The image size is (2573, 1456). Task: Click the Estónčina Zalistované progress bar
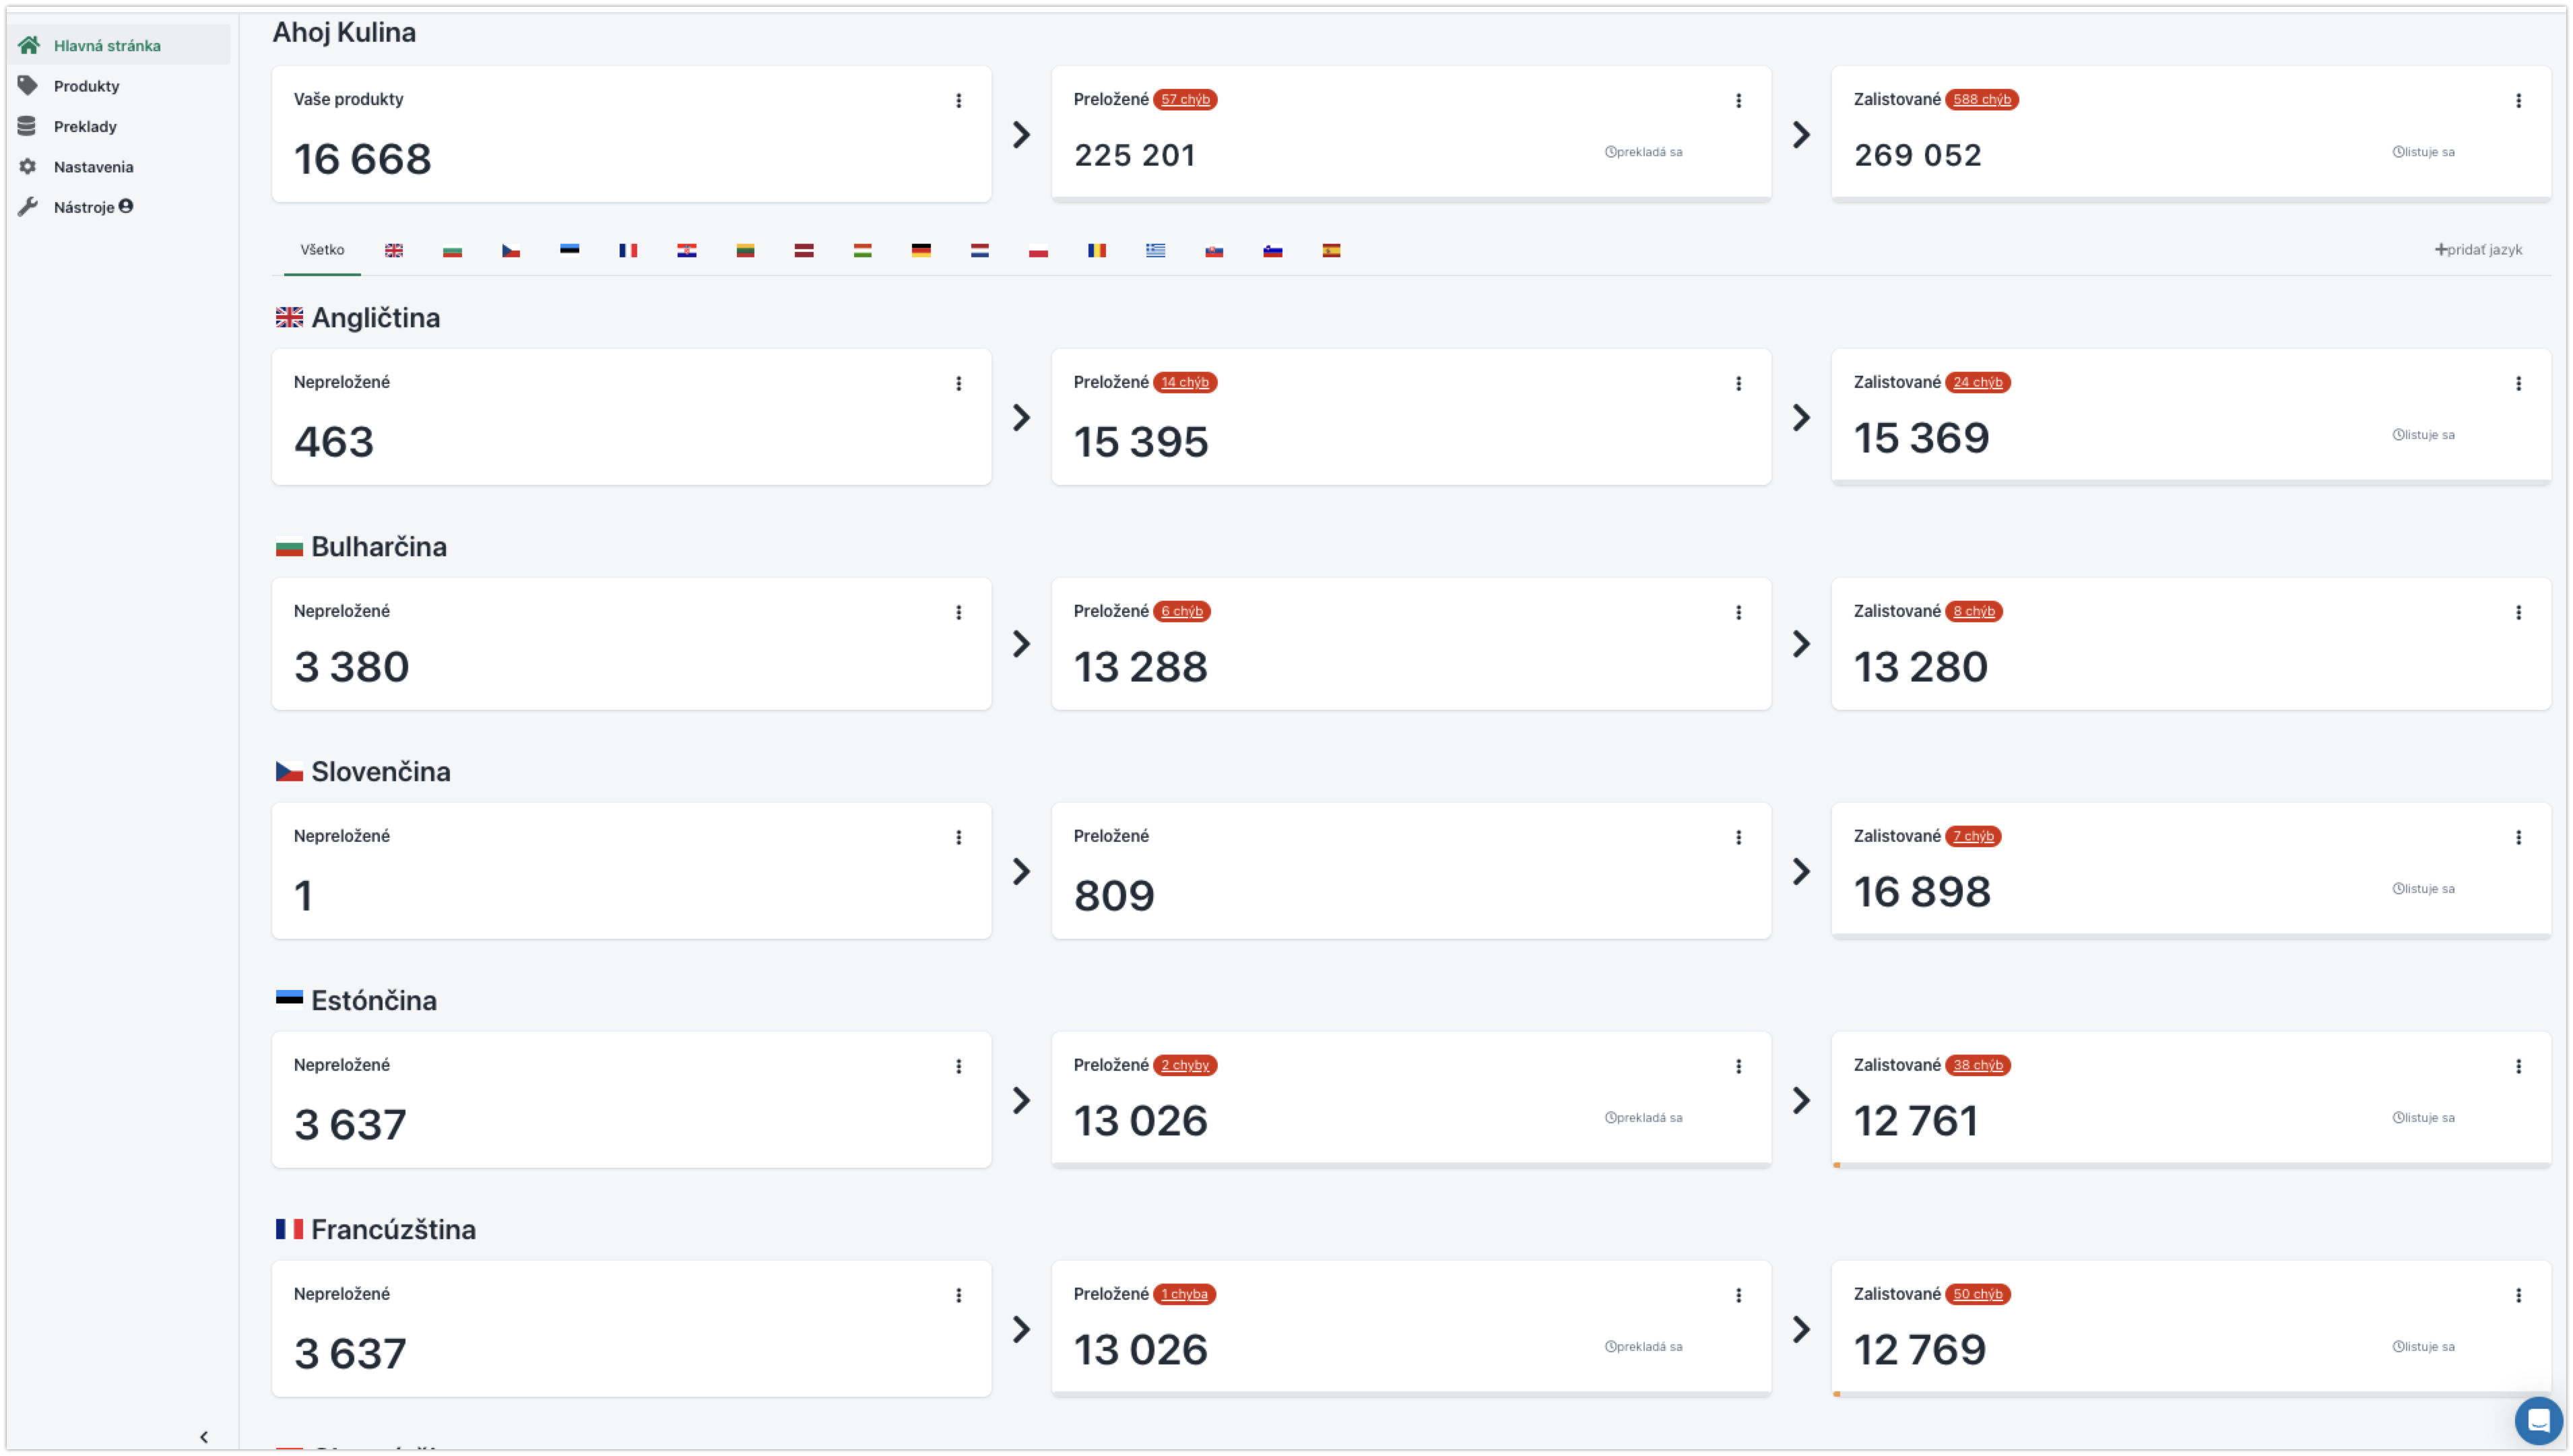2191,1165
